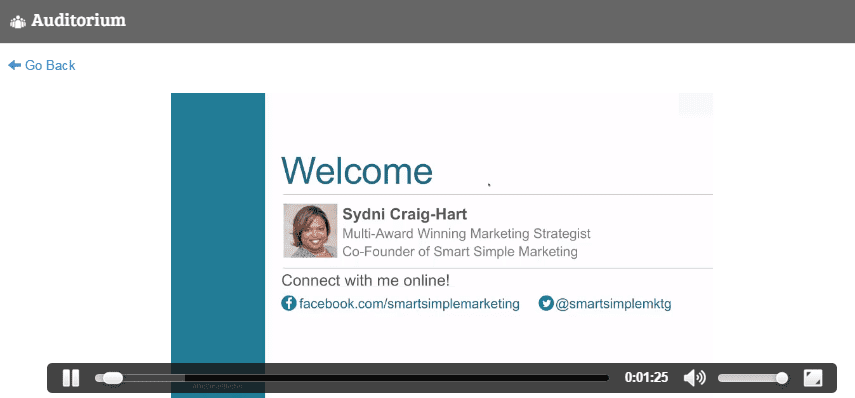Click "Multi-Award Winning Marketing Strategist" line

(466, 234)
